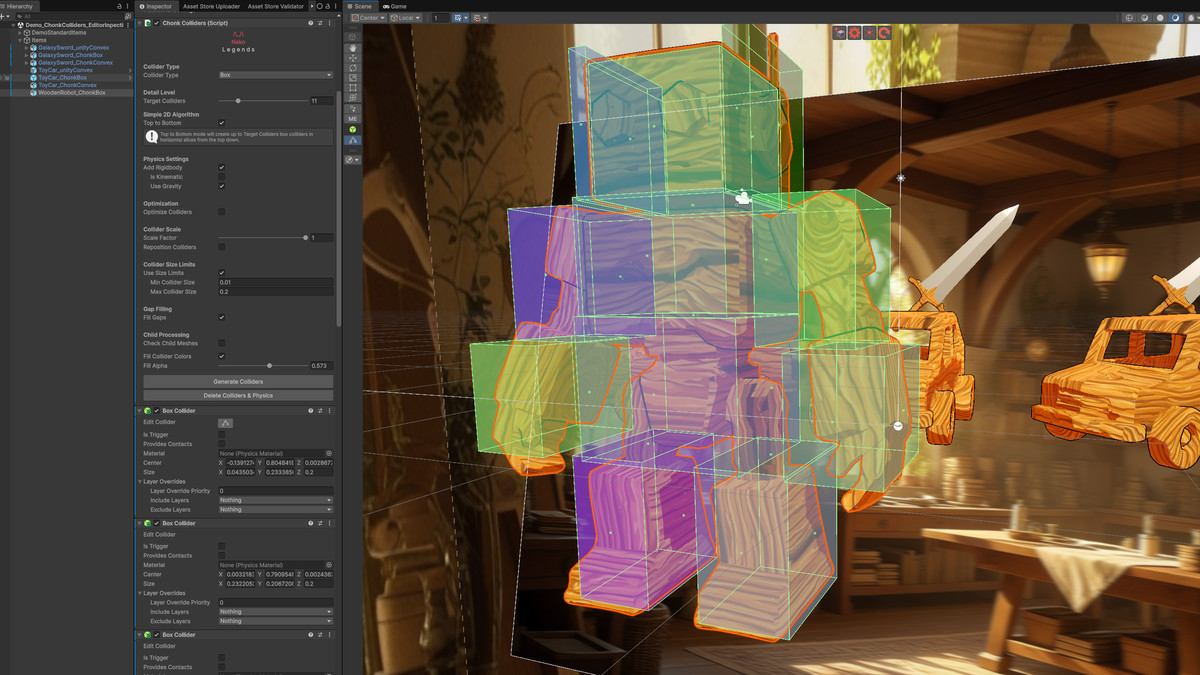Collapse the Demo_ChonkColliders scene root
The width and height of the screenshot is (1200, 675).
14,25
